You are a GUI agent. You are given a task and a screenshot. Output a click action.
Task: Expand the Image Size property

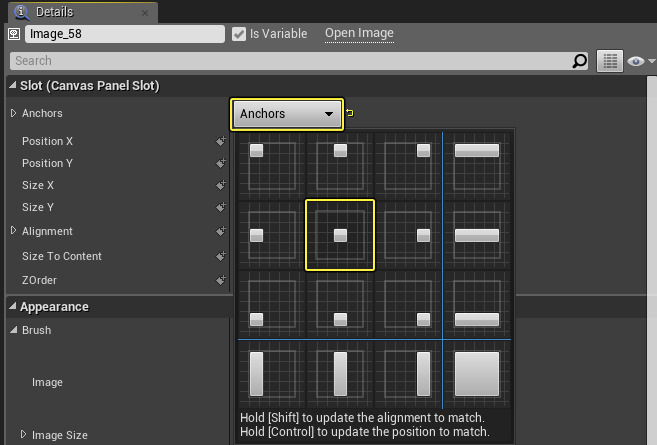pyautogui.click(x=23, y=435)
